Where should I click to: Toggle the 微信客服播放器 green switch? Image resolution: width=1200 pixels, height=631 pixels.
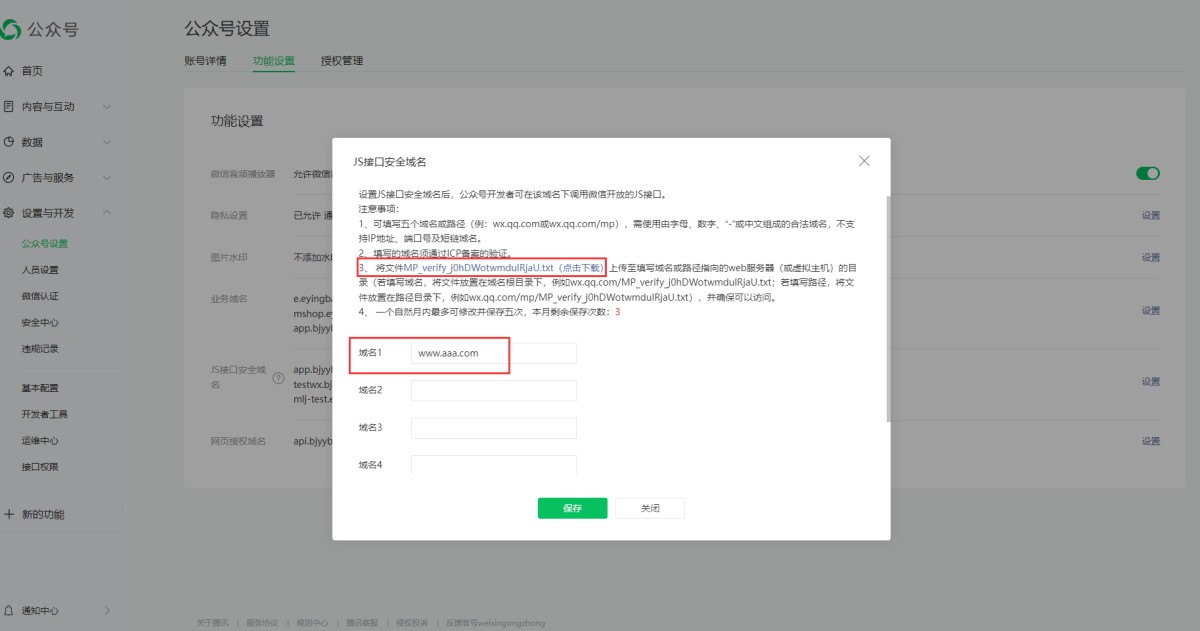pyautogui.click(x=1148, y=174)
